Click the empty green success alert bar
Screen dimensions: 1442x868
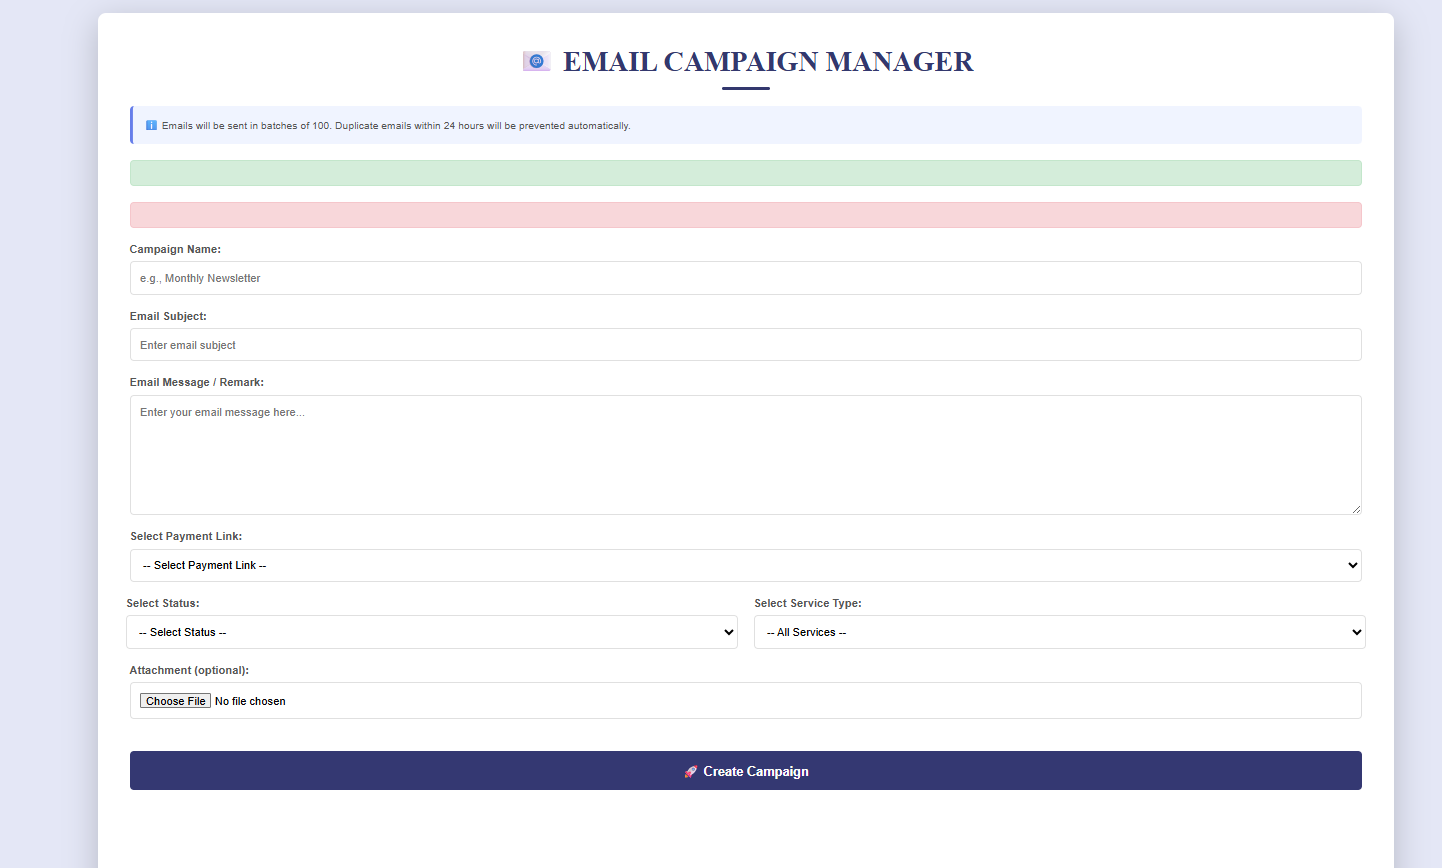(x=745, y=174)
